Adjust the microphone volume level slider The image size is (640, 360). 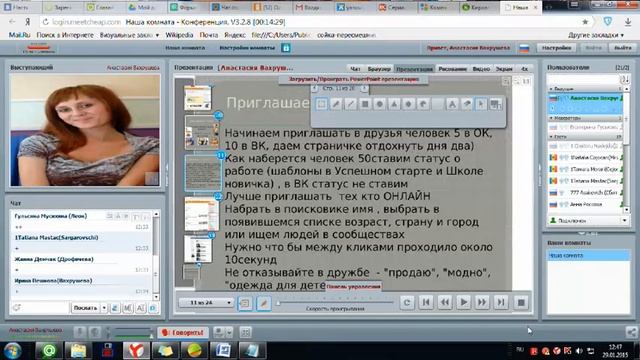133,336
